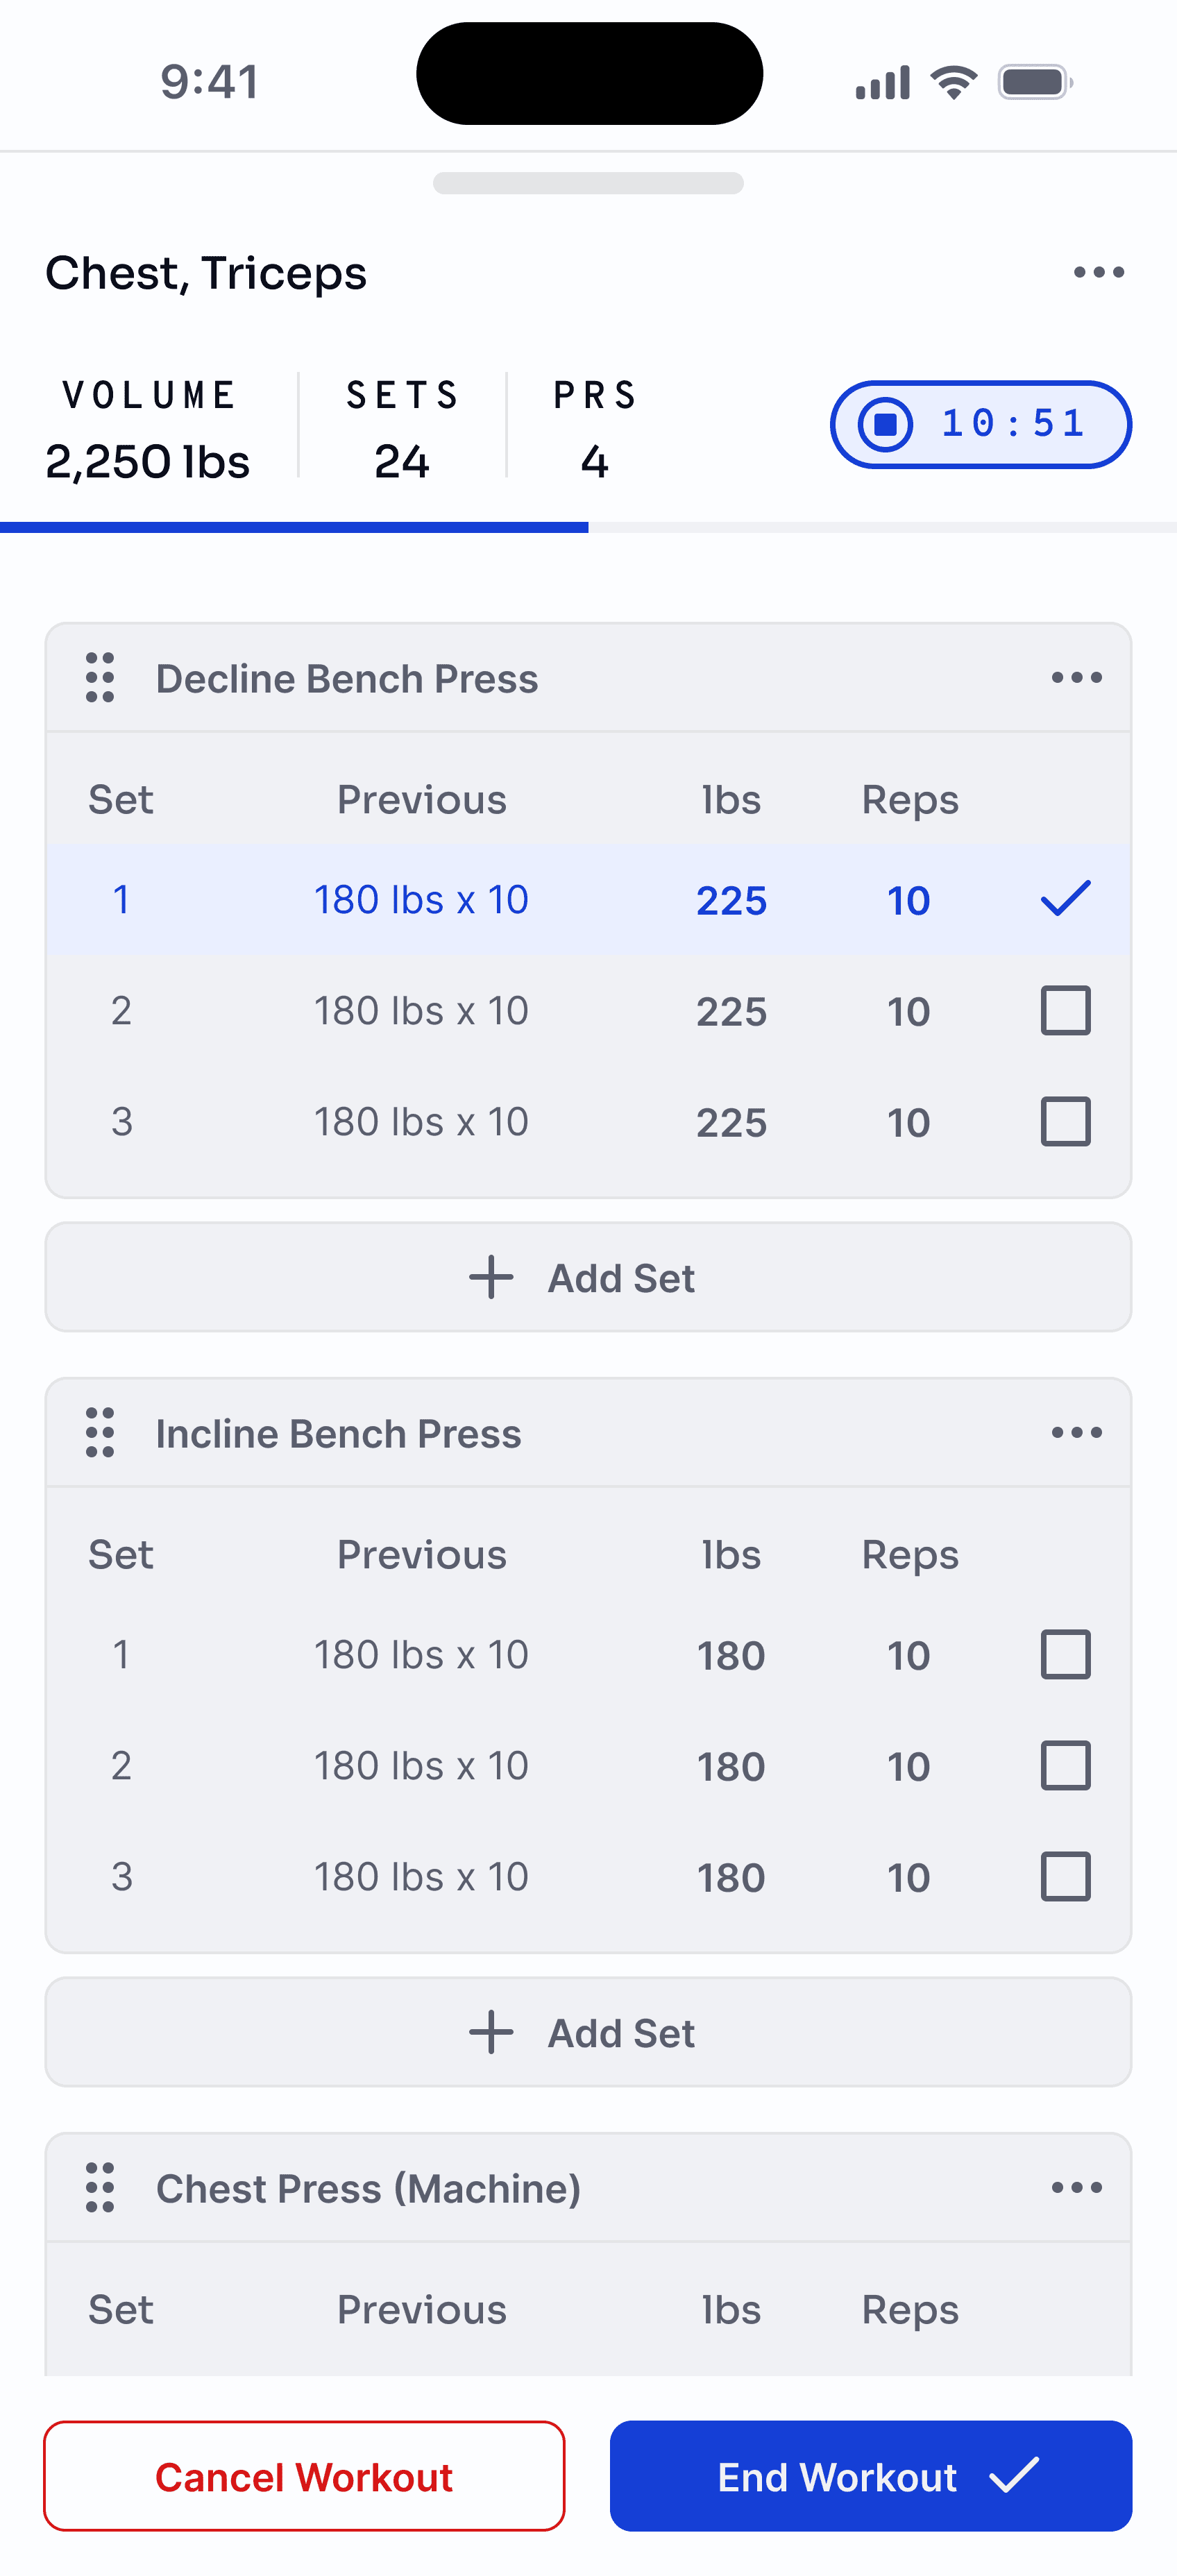Grab the Decline Bench Press drag handle

point(100,678)
